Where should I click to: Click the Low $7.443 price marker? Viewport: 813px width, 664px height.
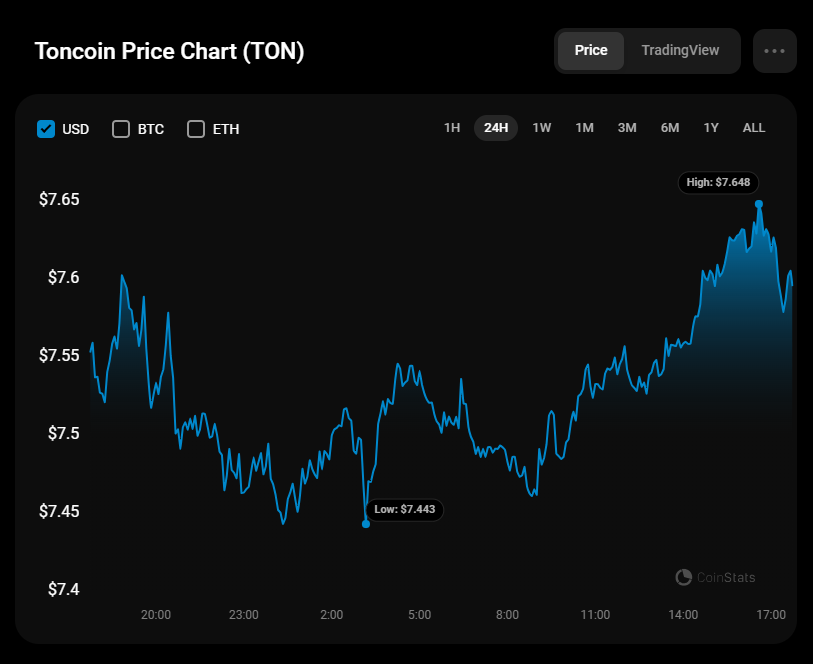[405, 510]
